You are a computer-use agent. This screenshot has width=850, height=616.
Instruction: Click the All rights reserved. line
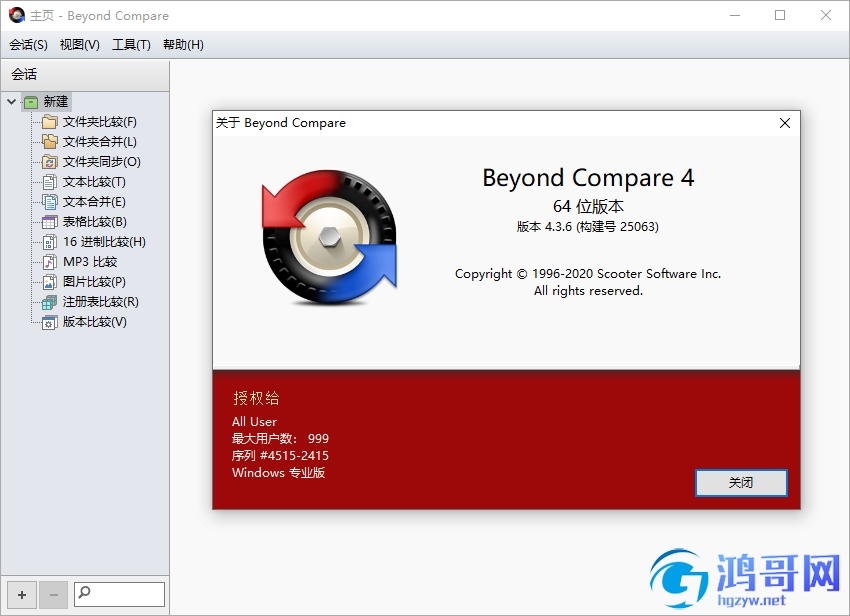pos(588,291)
